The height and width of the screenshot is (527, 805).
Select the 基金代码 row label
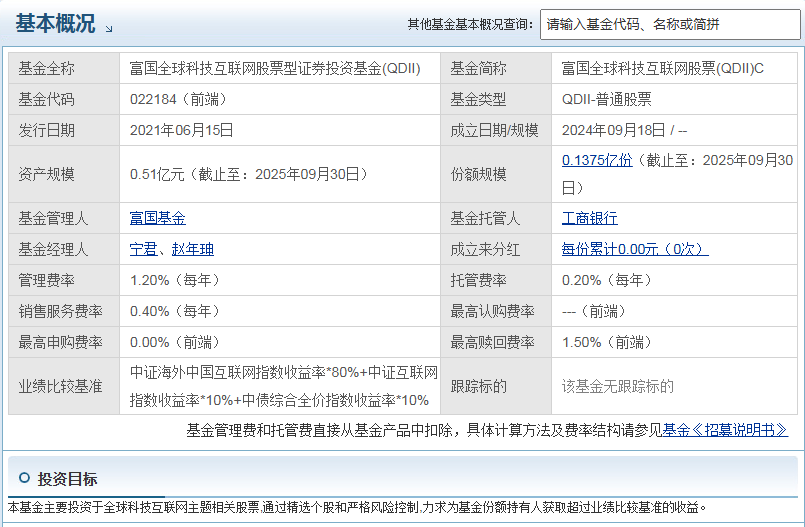point(46,99)
